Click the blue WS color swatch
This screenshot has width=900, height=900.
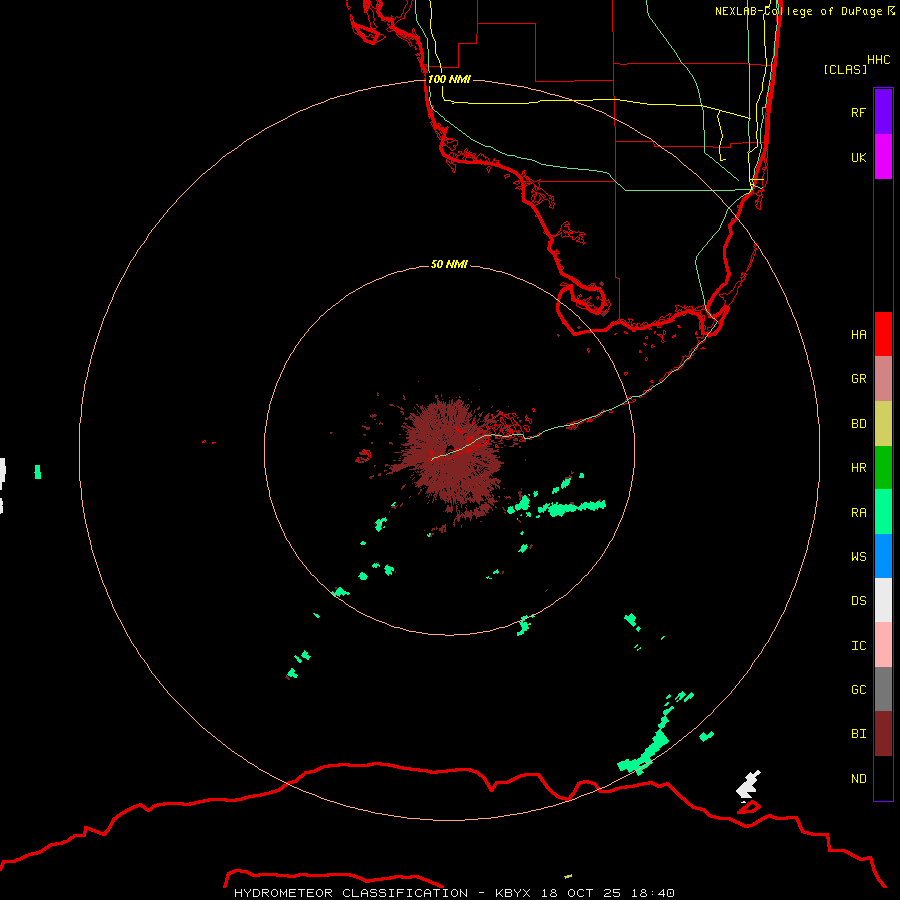pyautogui.click(x=883, y=556)
